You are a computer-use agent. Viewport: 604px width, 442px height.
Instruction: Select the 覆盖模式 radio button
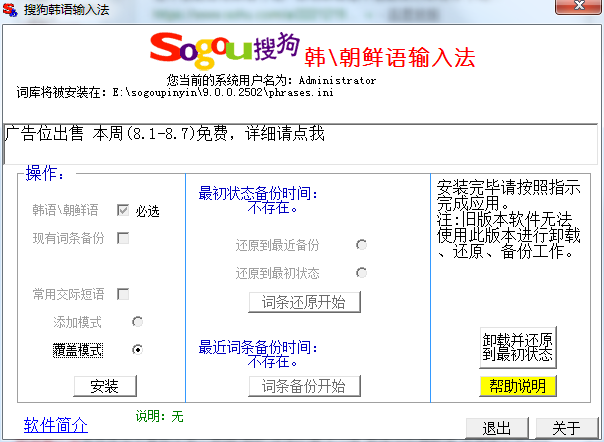(x=138, y=350)
